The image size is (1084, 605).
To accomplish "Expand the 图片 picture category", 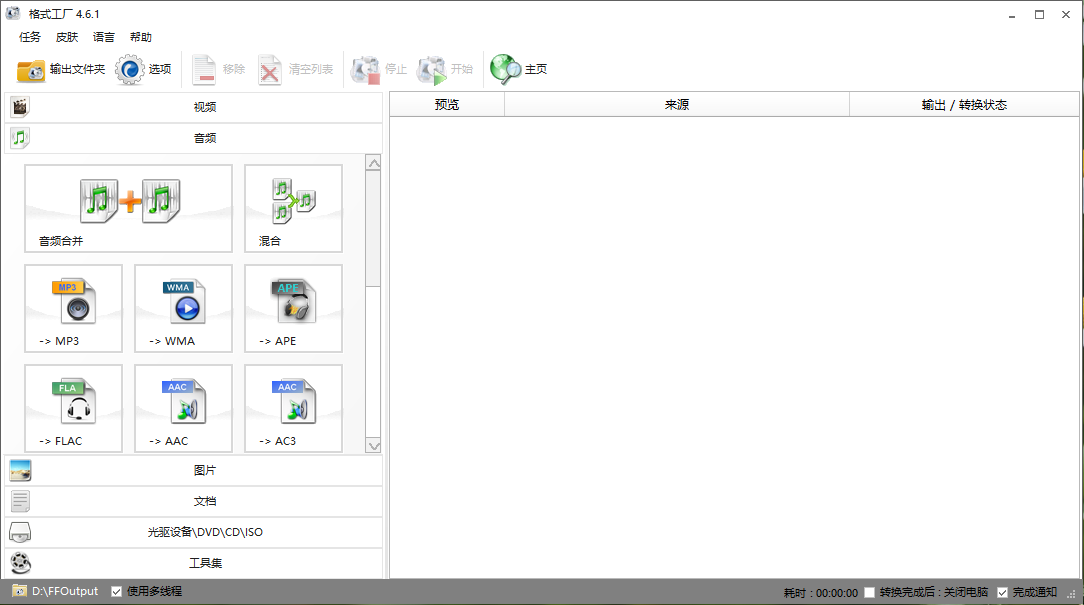I will click(194, 470).
